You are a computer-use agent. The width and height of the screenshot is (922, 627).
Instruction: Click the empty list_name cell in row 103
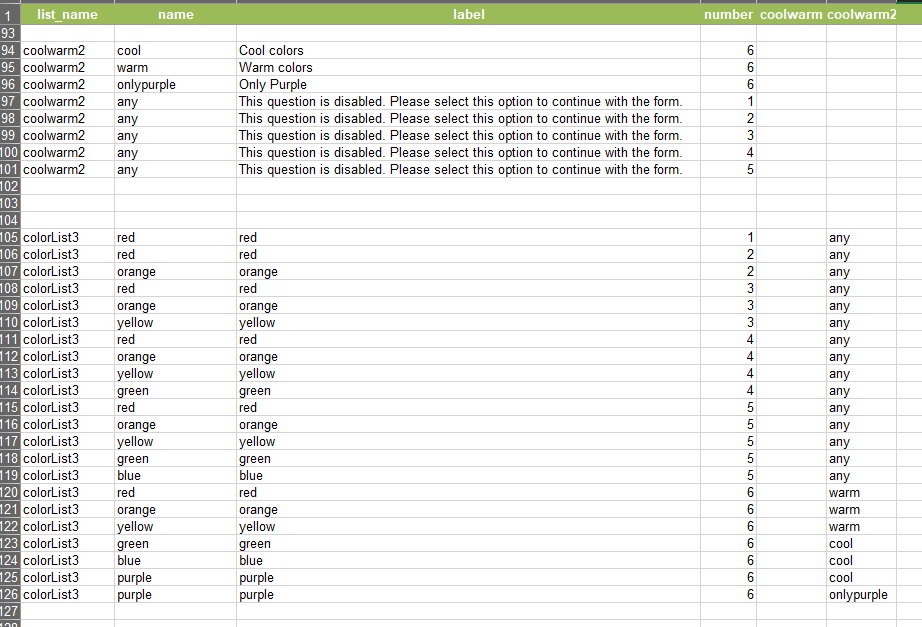pos(68,204)
